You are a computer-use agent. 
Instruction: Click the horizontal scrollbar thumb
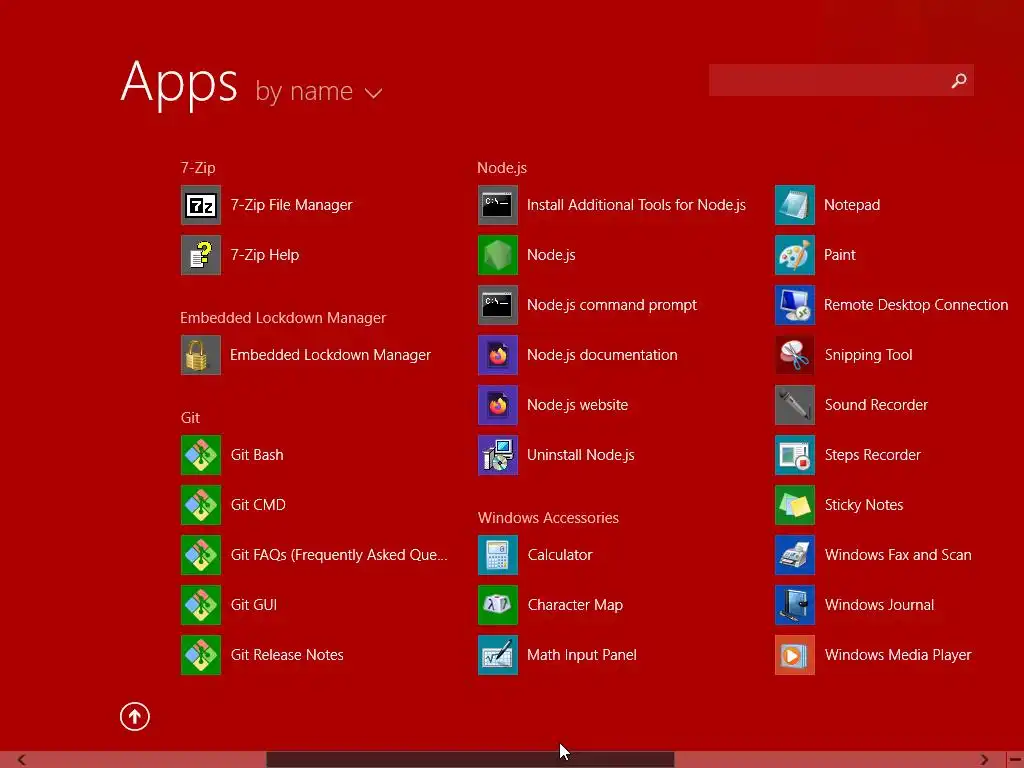pos(470,760)
